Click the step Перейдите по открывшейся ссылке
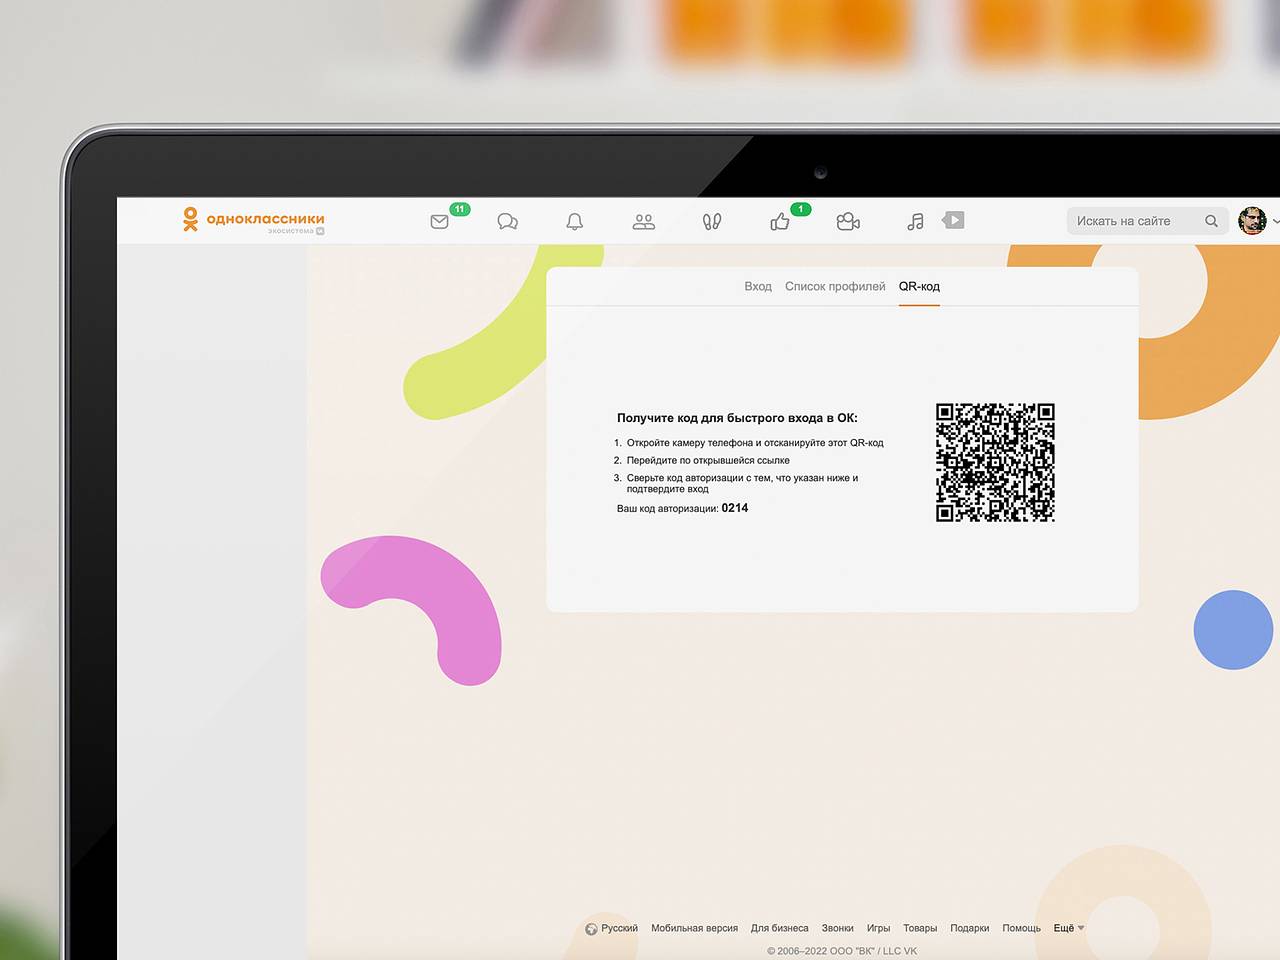Image resolution: width=1280 pixels, height=960 pixels. [x=708, y=460]
